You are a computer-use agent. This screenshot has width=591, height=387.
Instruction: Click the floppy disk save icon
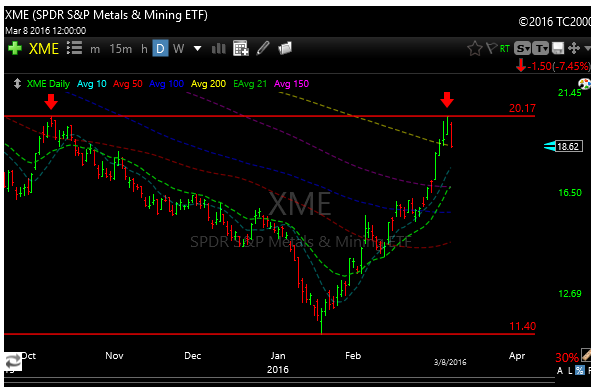[x=558, y=48]
